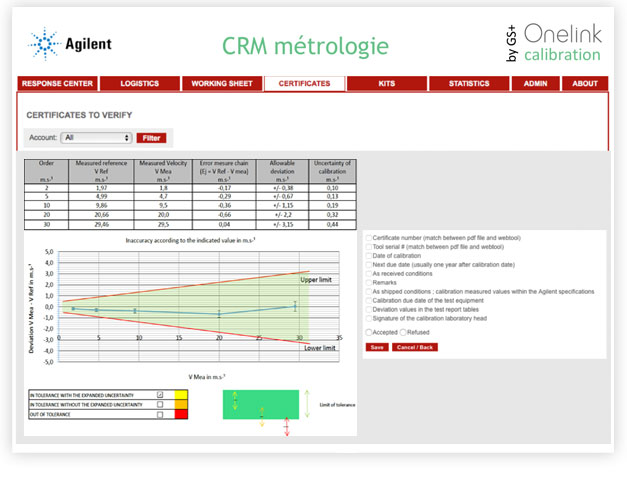Click the Uncertainty of calibration header
Viewport: 627px width, 498px height.
(332, 172)
